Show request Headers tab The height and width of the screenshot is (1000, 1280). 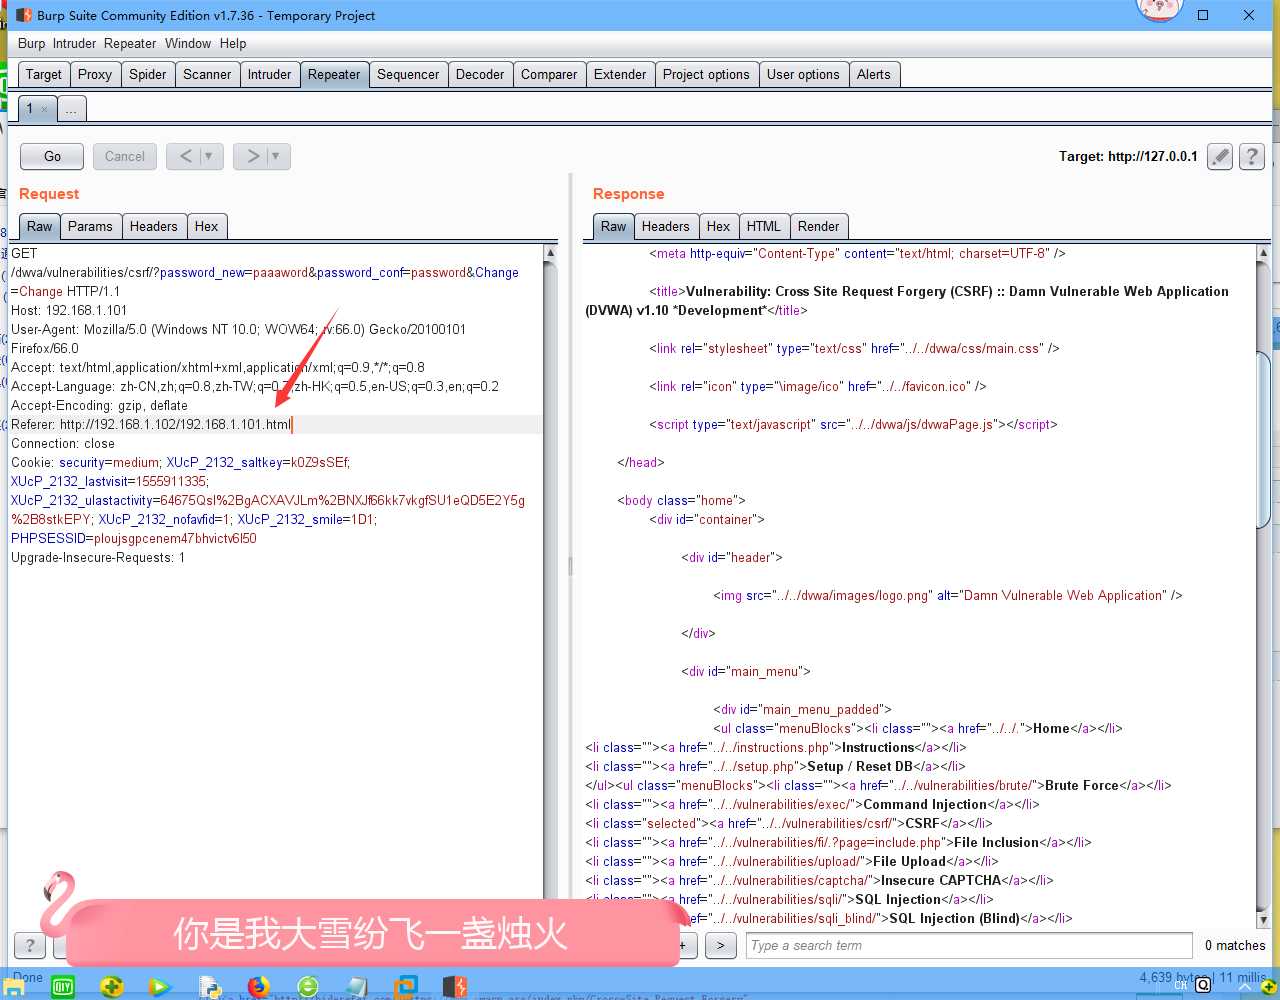coord(153,226)
